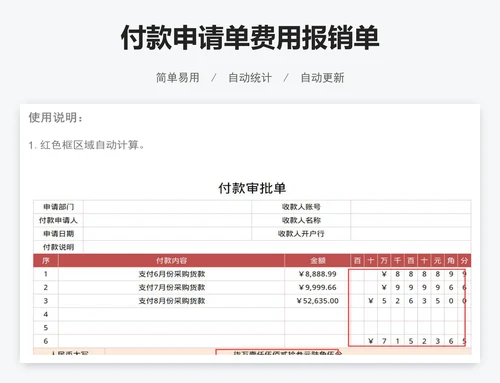Click the 万 digit column header
This screenshot has height=383, width=500.
(x=384, y=260)
